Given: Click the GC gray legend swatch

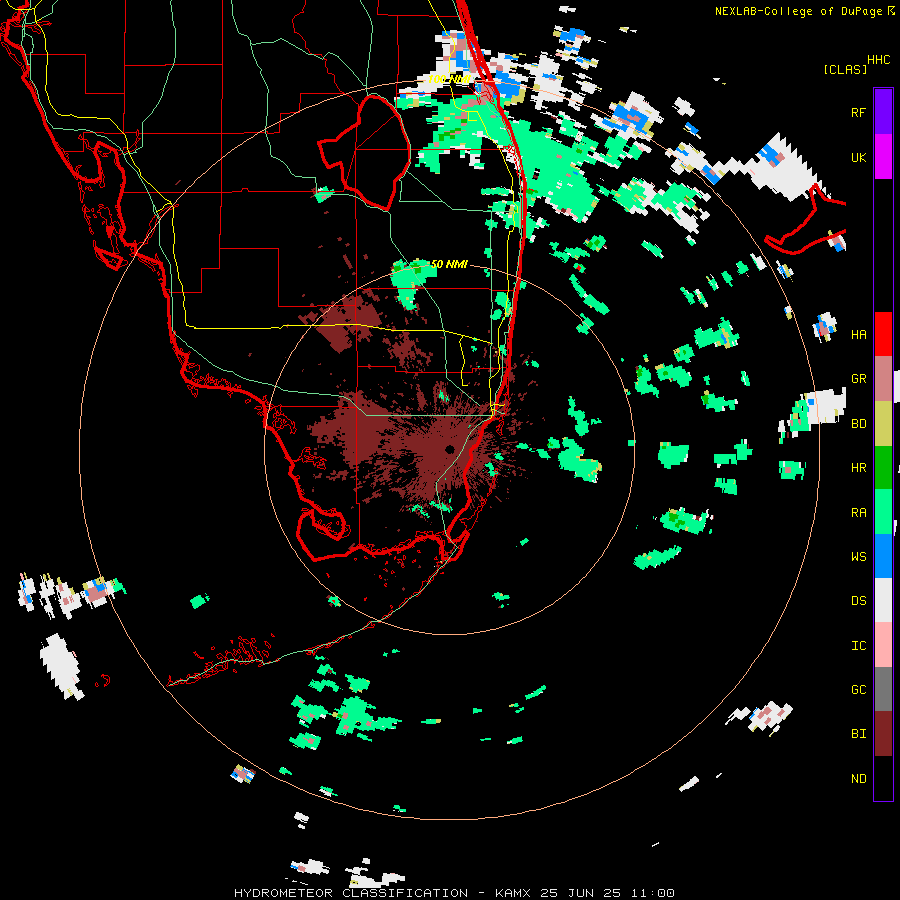Looking at the screenshot, I should 883,689.
